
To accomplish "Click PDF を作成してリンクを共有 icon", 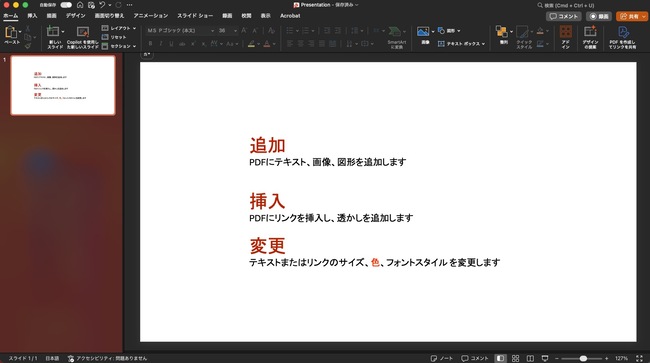I will point(623,32).
